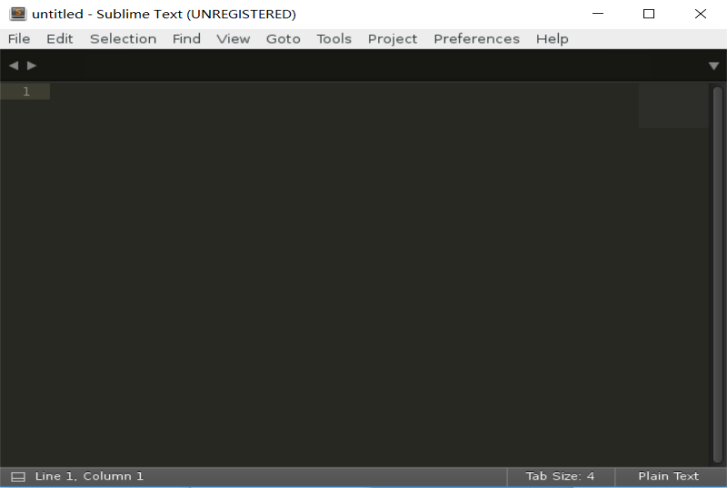Close the Sublime Text window
Image resolution: width=728 pixels, height=488 pixels.
coord(700,13)
